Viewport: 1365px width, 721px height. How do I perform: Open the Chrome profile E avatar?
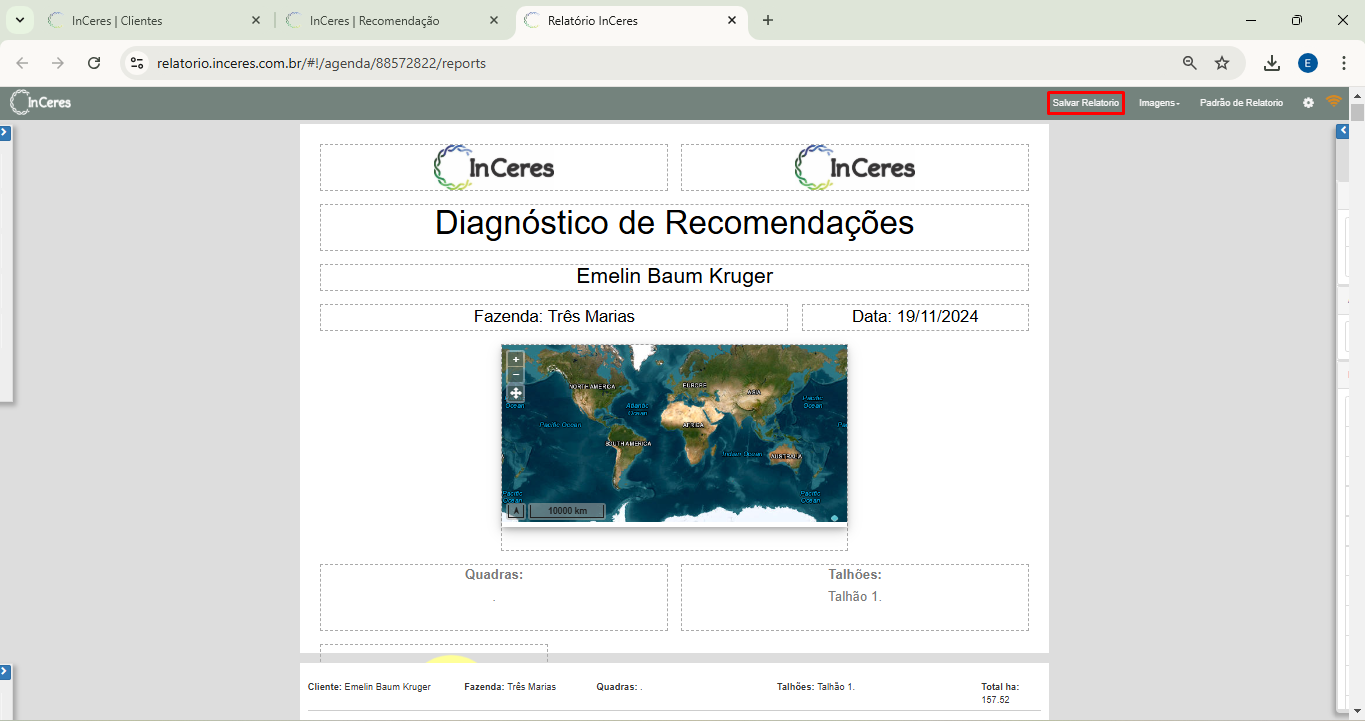1308,63
